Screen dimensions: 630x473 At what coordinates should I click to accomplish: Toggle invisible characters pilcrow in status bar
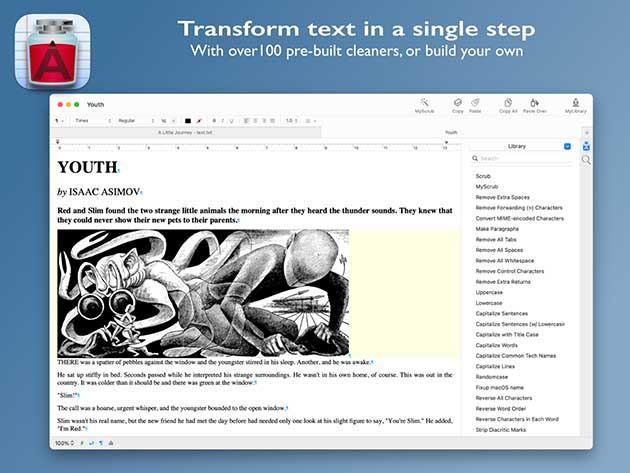pyautogui.click(x=101, y=443)
